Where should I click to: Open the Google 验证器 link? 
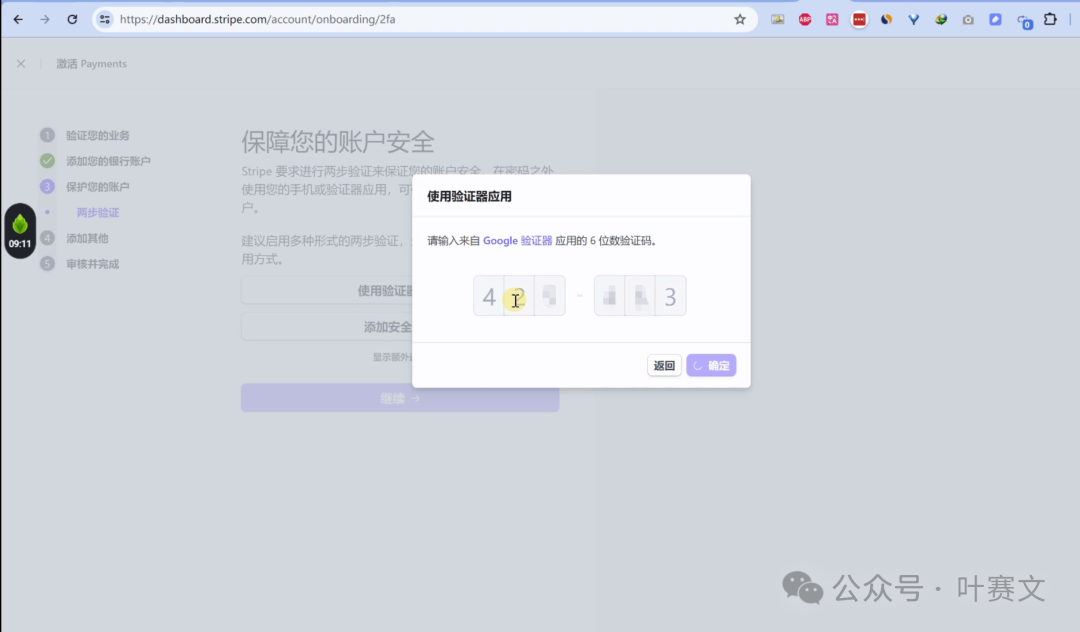click(517, 241)
